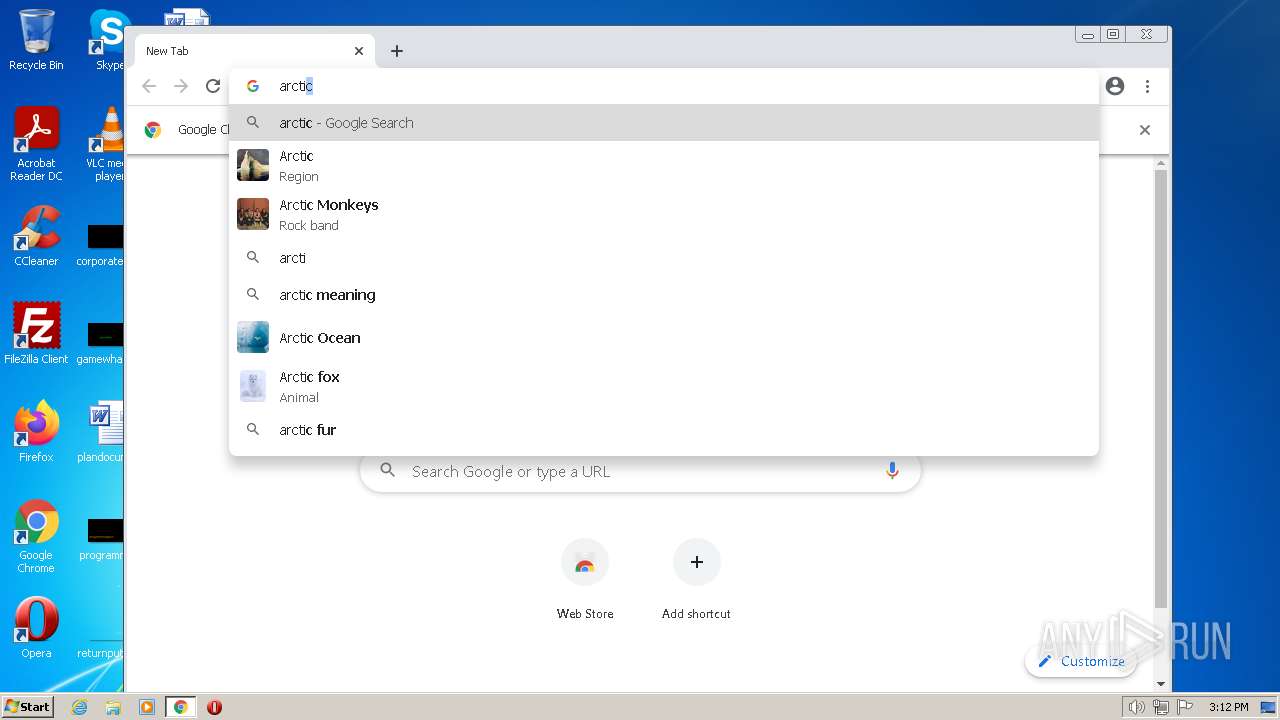
Task: Launch FileZilla Client from the desktop
Action: point(36,334)
